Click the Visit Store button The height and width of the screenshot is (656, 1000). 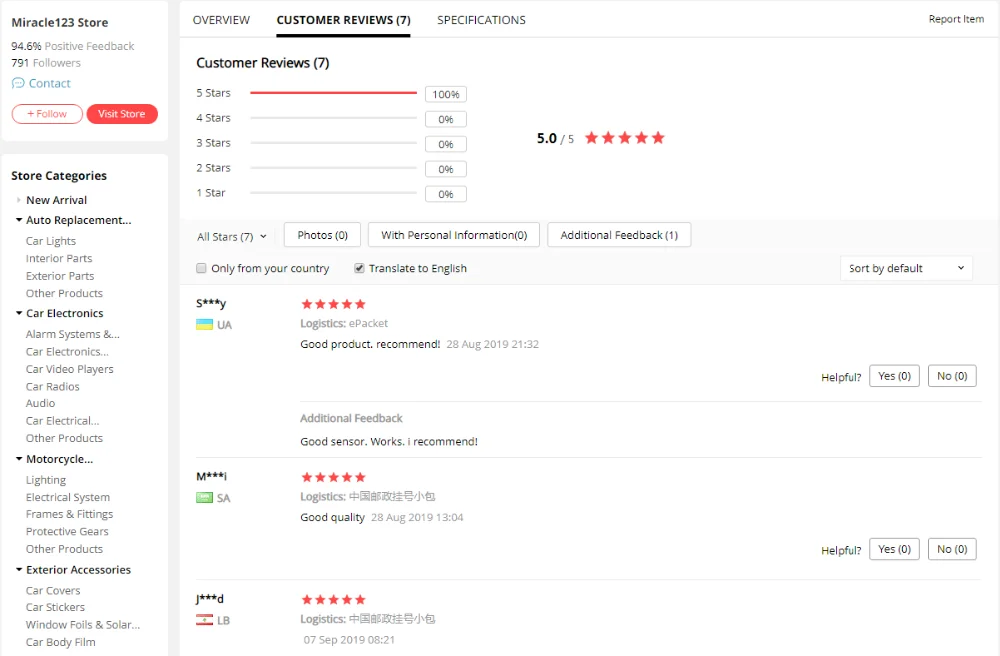tap(122, 114)
